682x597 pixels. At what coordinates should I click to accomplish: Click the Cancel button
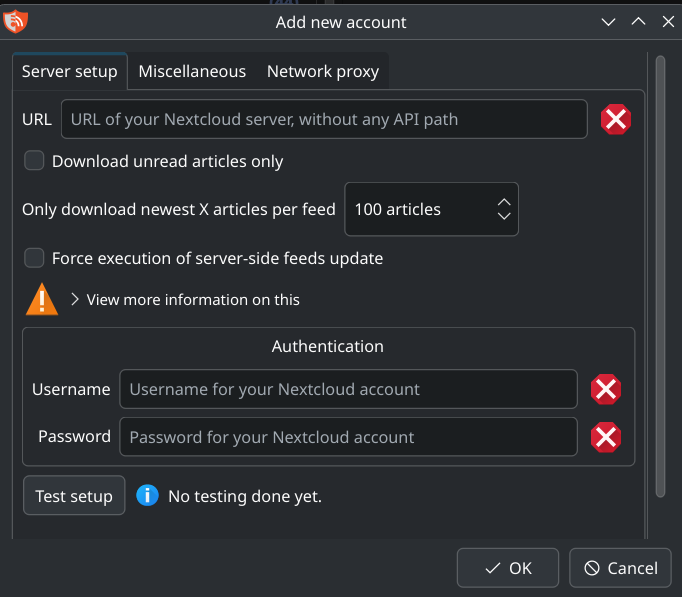[620, 568]
